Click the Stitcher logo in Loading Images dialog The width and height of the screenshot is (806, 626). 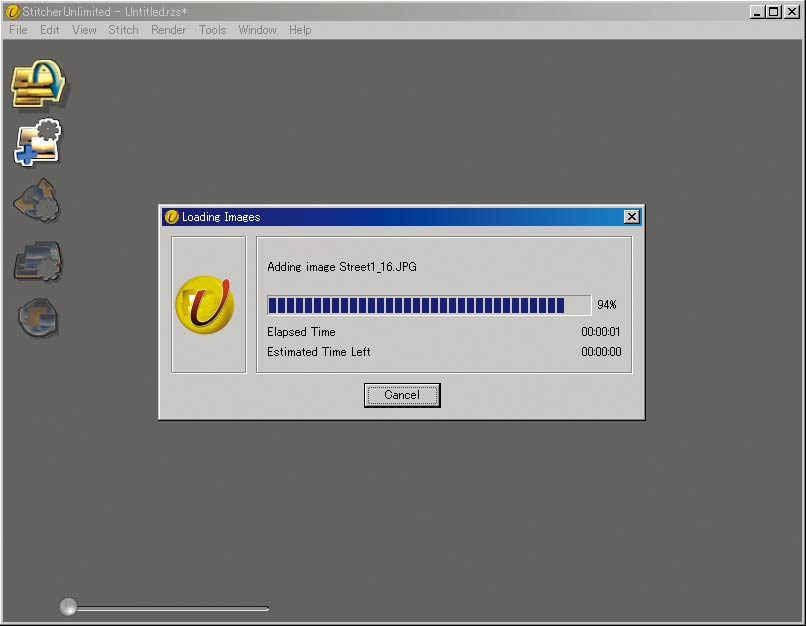205,304
